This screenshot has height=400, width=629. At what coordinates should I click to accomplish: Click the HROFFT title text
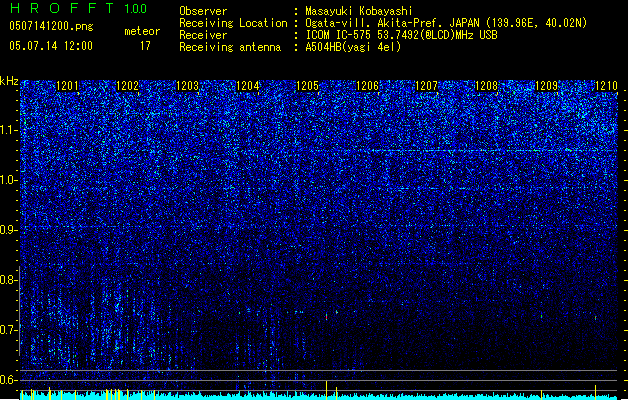tap(62, 8)
